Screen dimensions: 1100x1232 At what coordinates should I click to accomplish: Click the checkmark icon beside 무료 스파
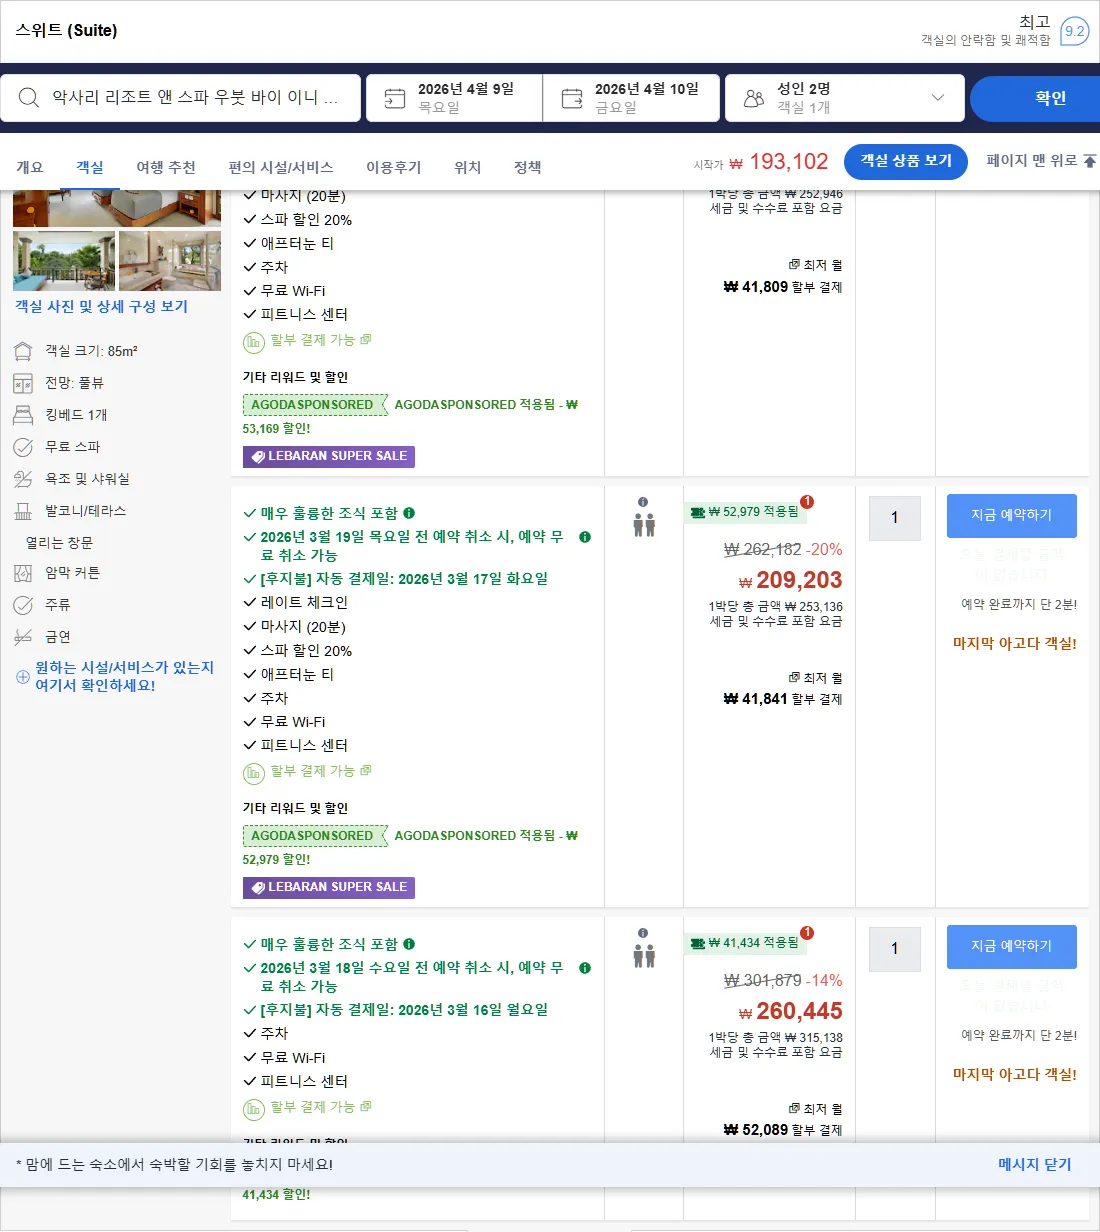point(23,447)
